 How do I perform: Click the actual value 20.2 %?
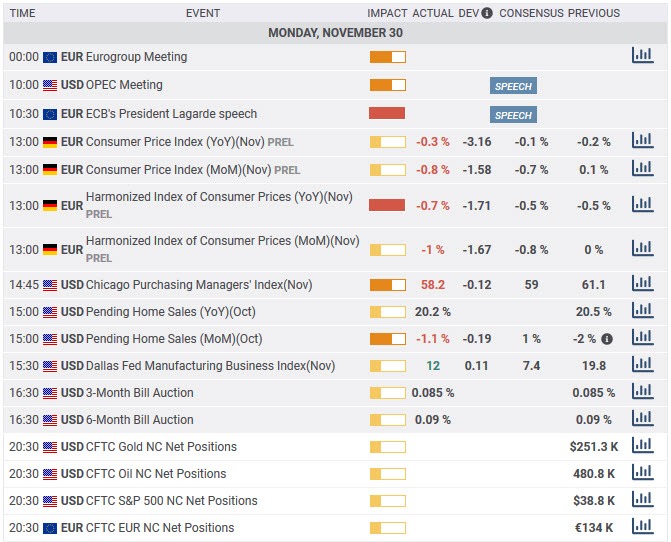coord(433,311)
